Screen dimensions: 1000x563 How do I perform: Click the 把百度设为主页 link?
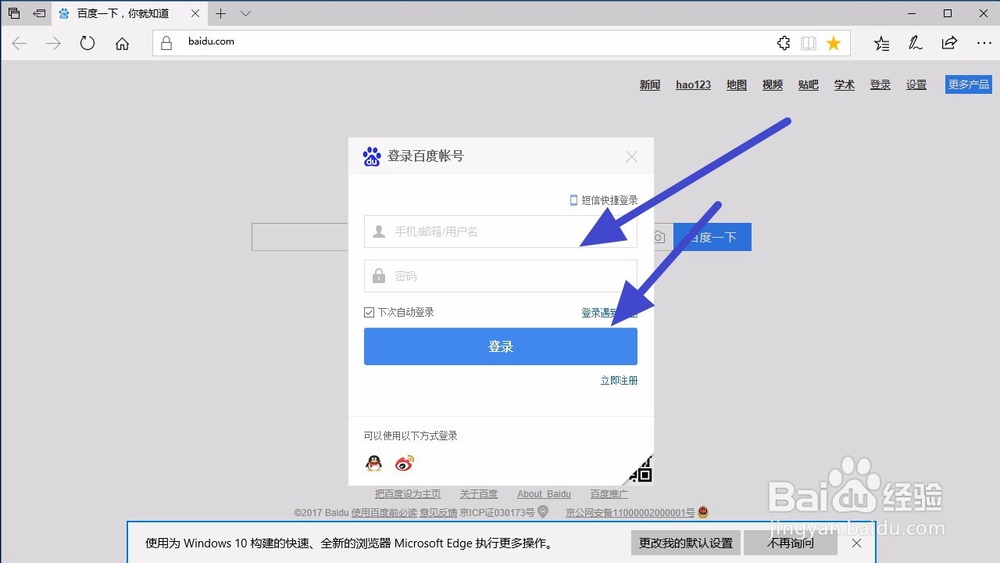pyautogui.click(x=408, y=494)
